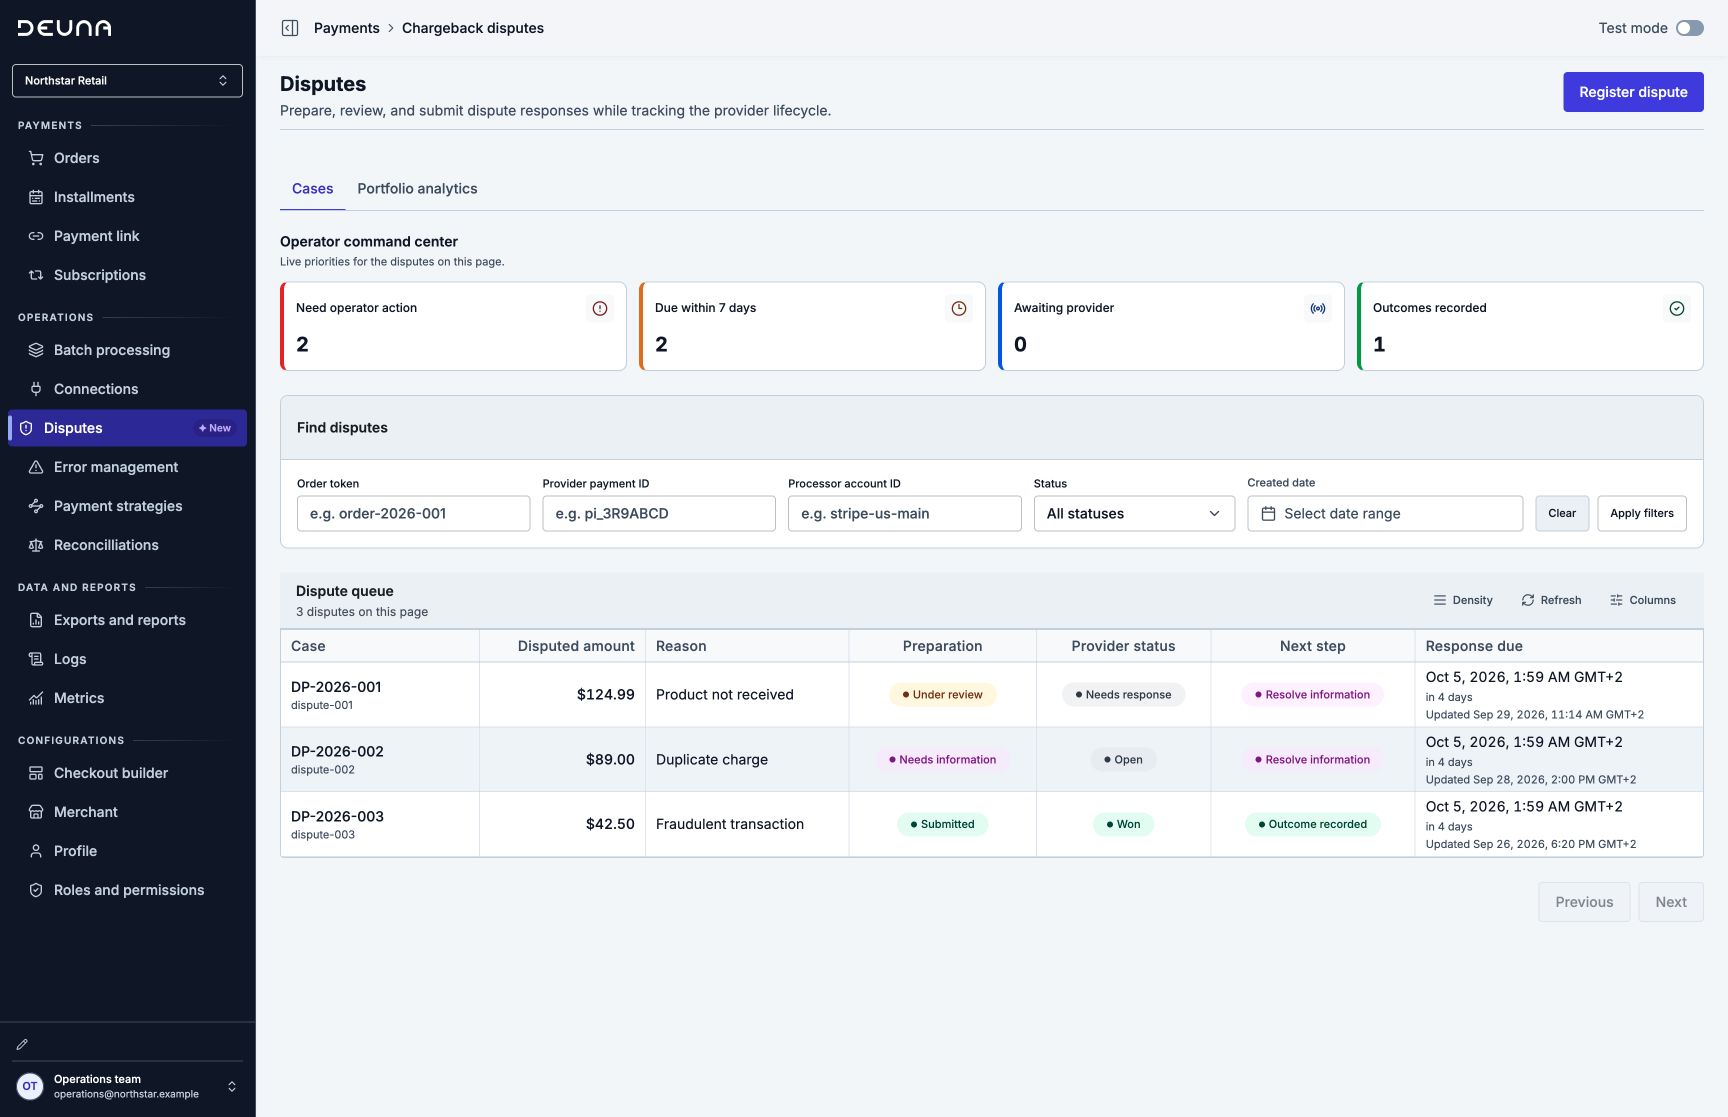Click the Payments breadcrumb
Viewport: 1728px width, 1117px height.
click(346, 28)
